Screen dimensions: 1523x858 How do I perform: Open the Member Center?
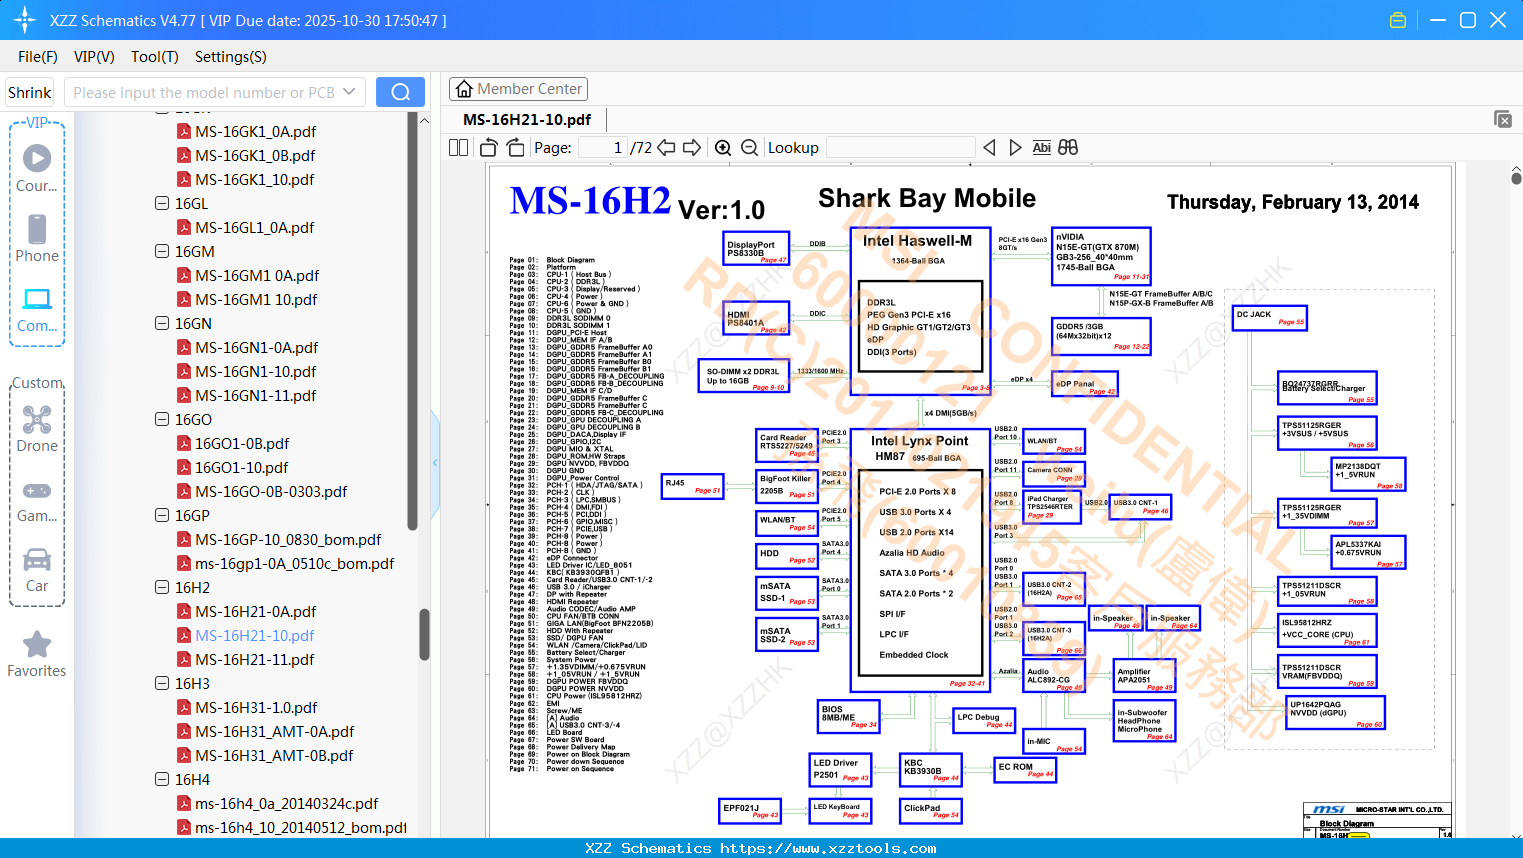coord(518,89)
